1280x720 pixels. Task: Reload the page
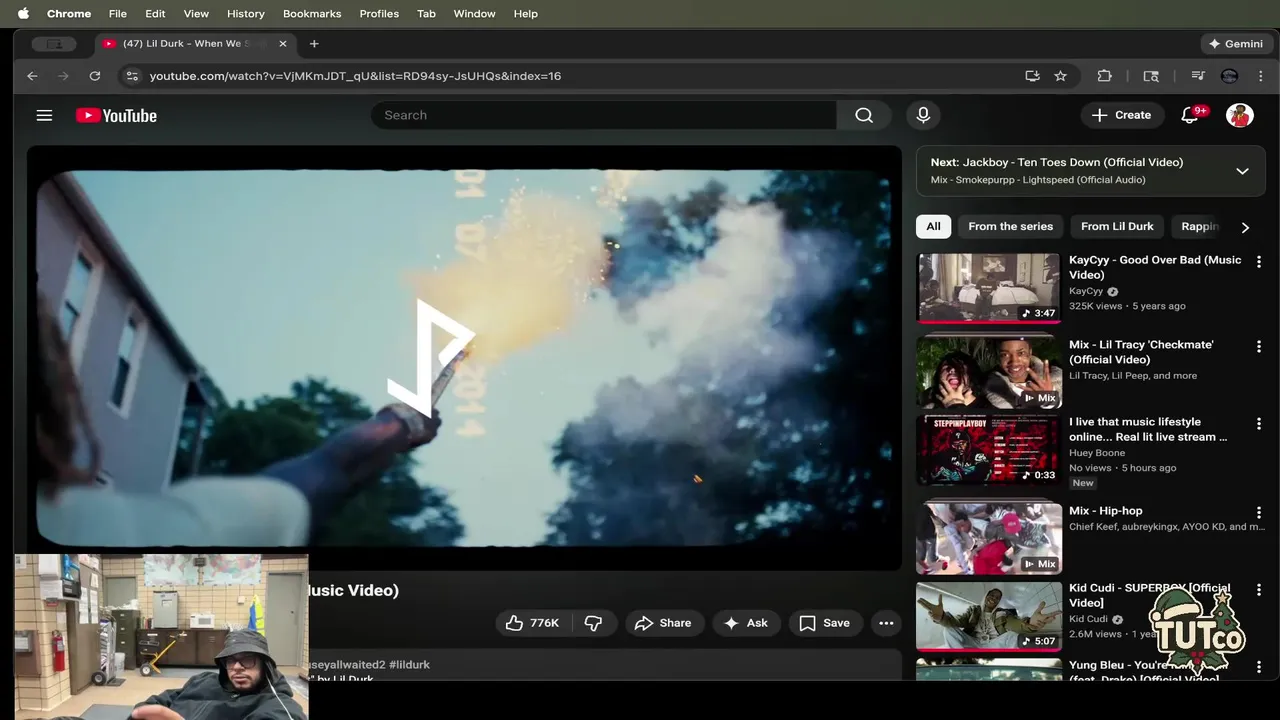tap(94, 76)
